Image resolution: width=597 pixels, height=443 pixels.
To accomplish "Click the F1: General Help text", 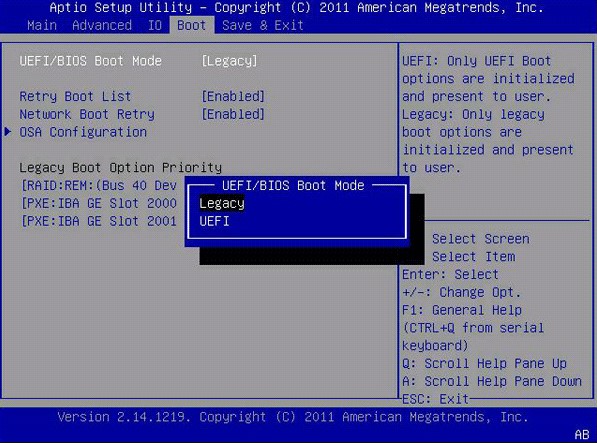I will 462,310.
